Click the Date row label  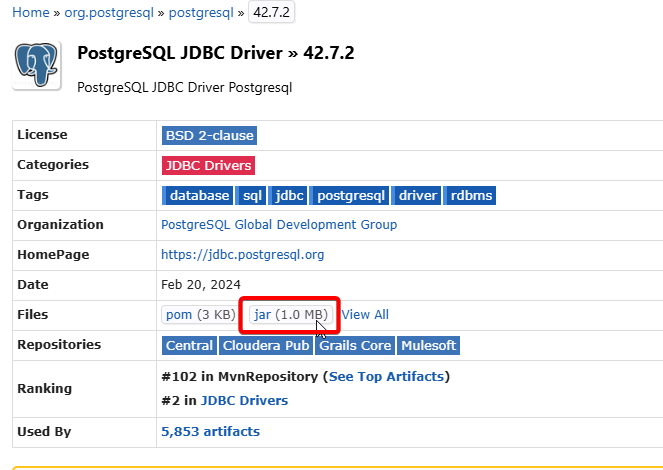coord(33,284)
